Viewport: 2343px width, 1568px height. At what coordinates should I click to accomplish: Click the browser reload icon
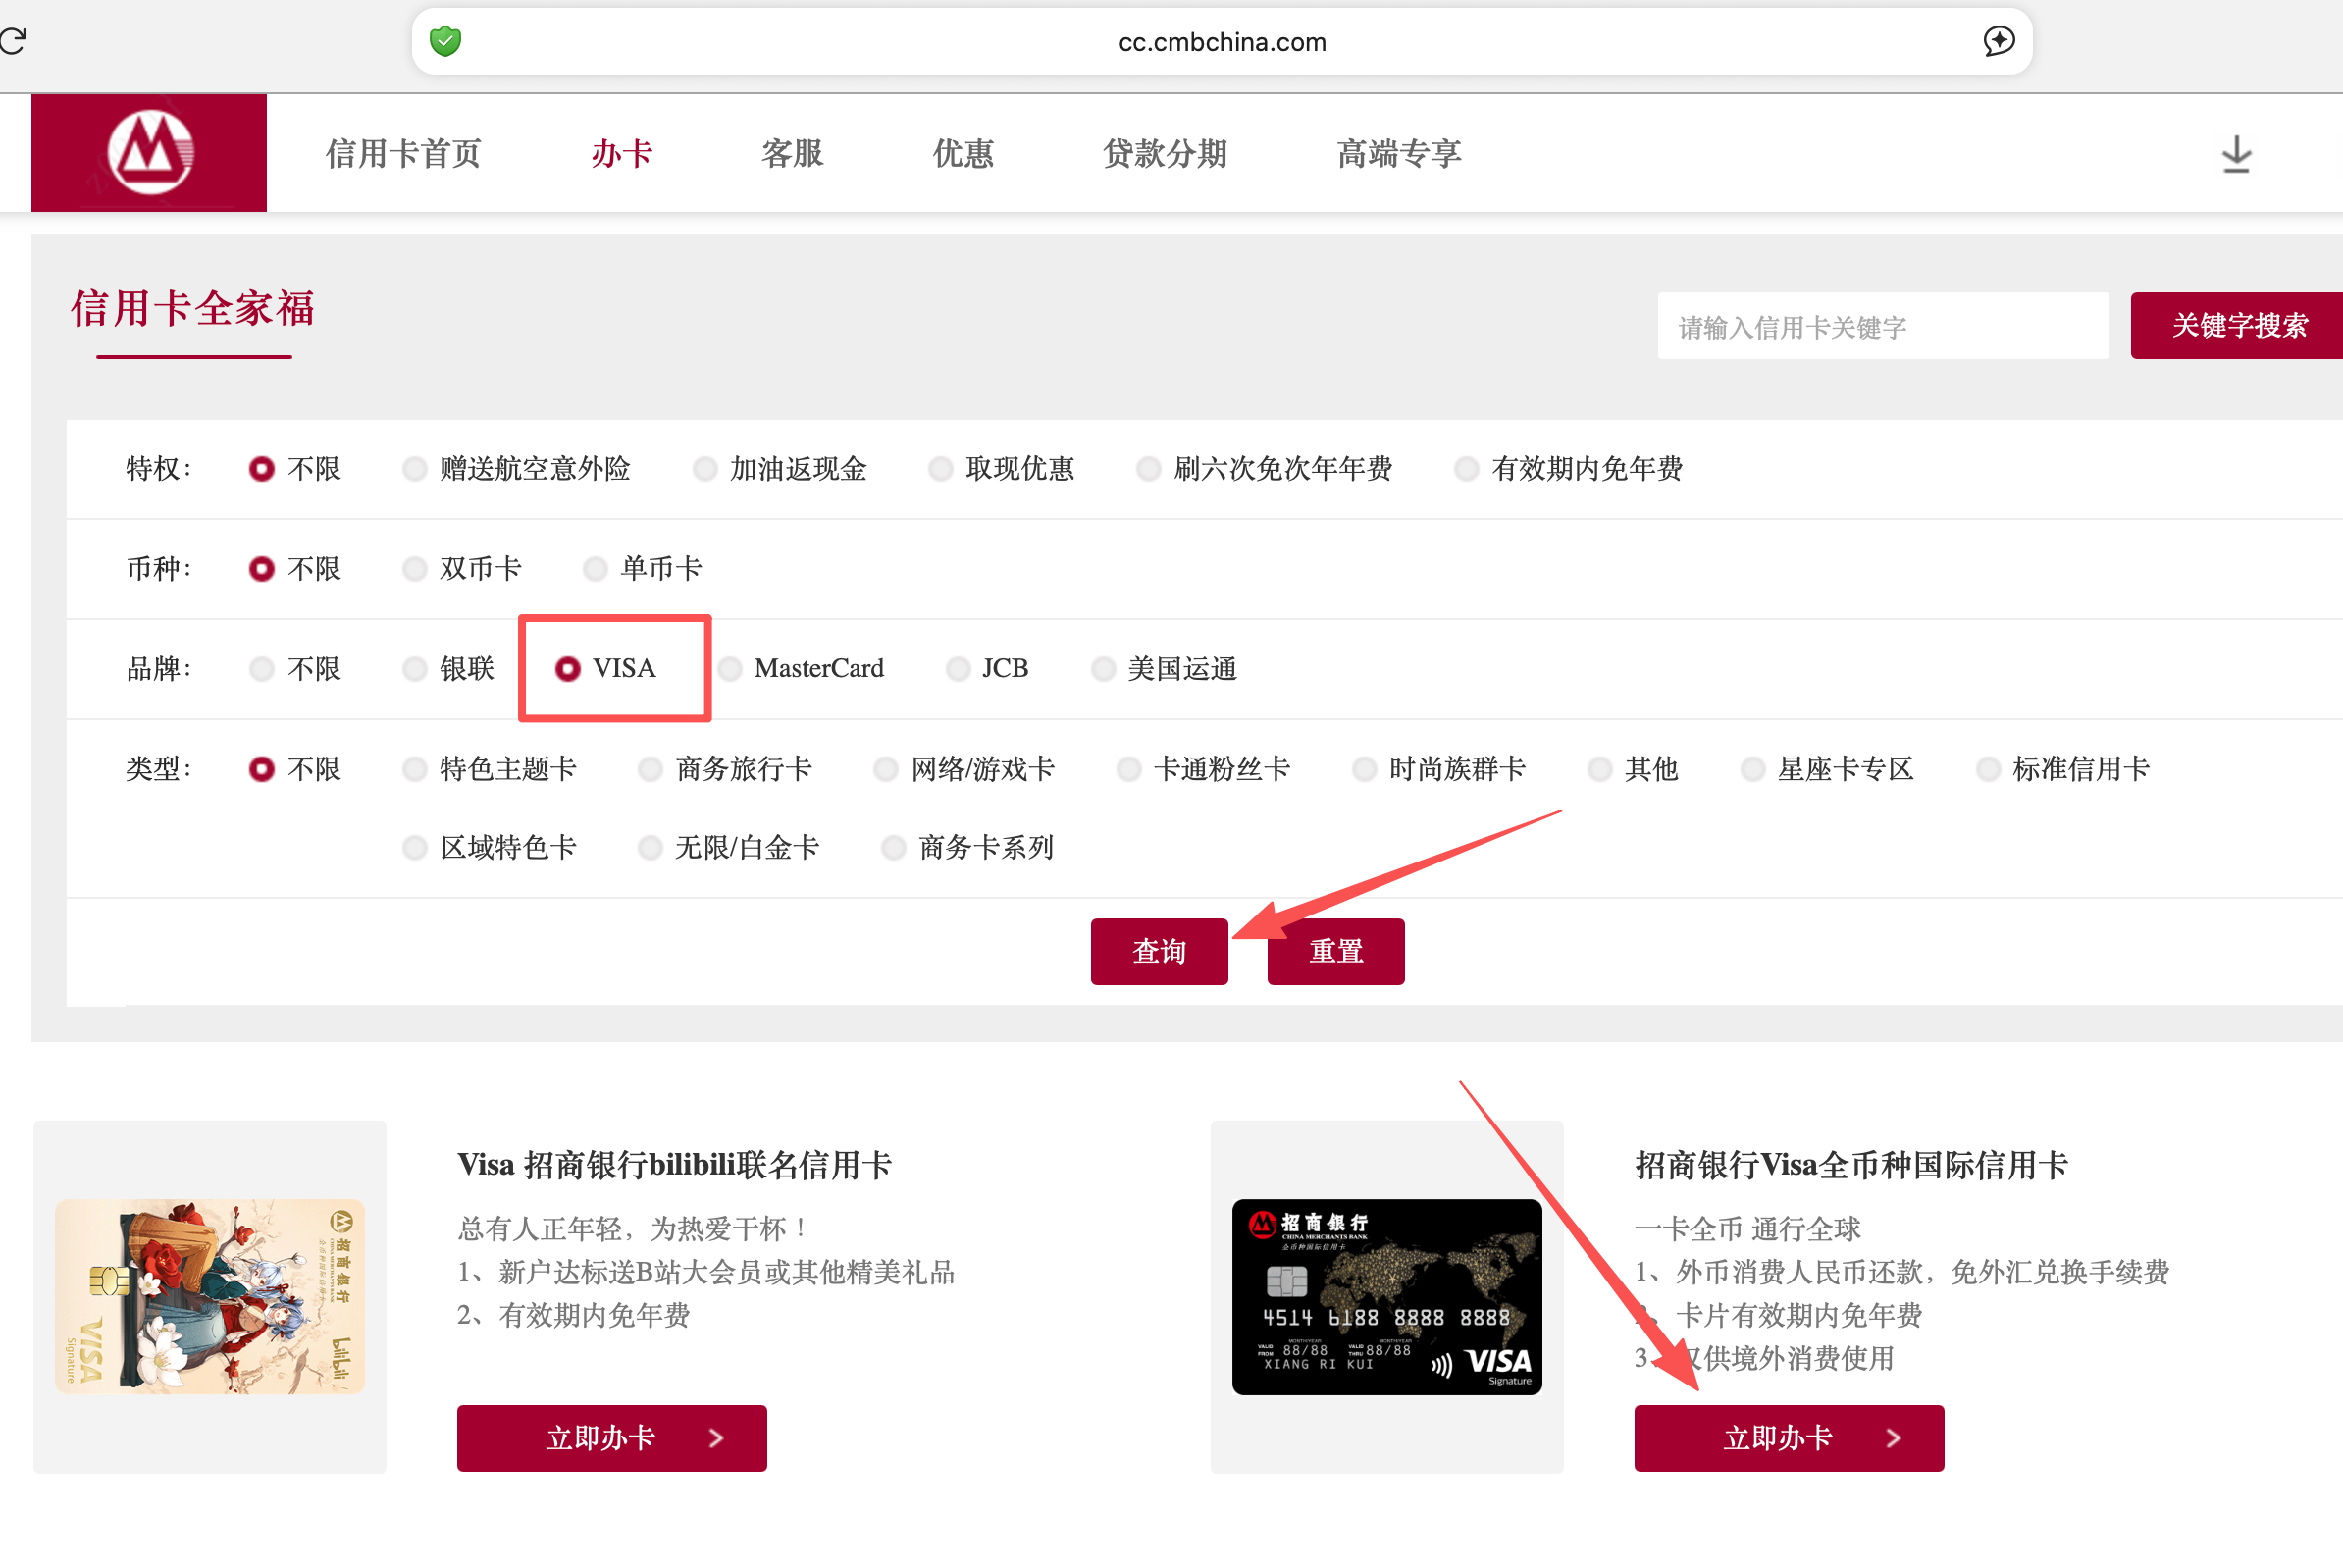pos(13,41)
